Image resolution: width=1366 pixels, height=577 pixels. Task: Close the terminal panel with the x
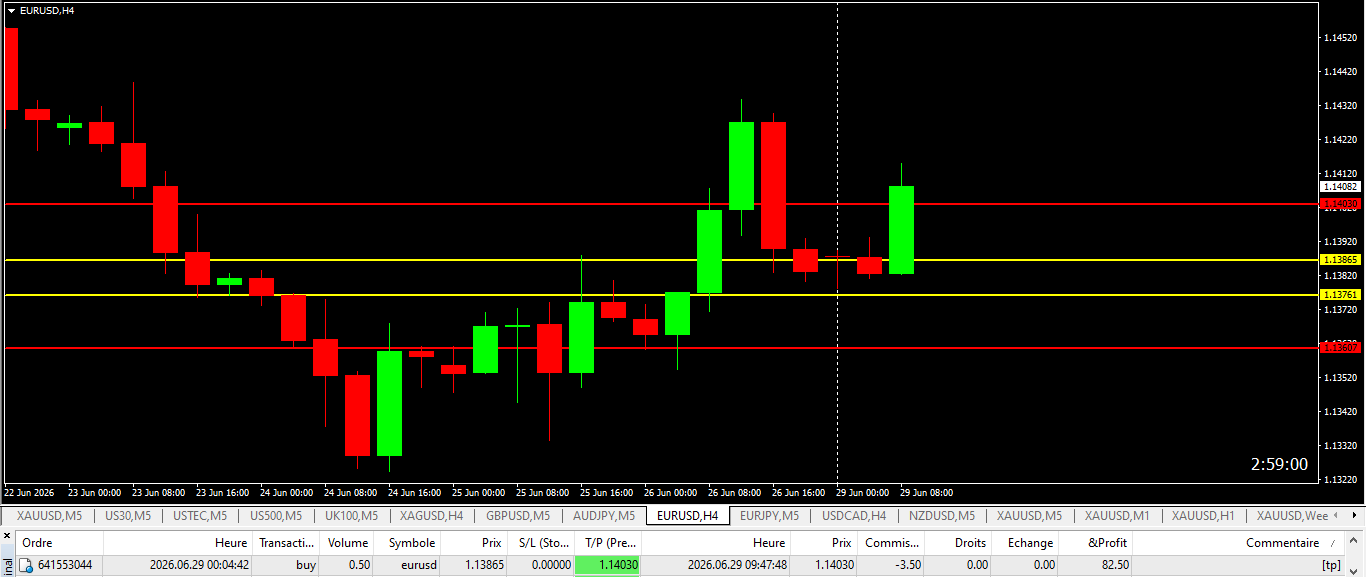click(7, 537)
